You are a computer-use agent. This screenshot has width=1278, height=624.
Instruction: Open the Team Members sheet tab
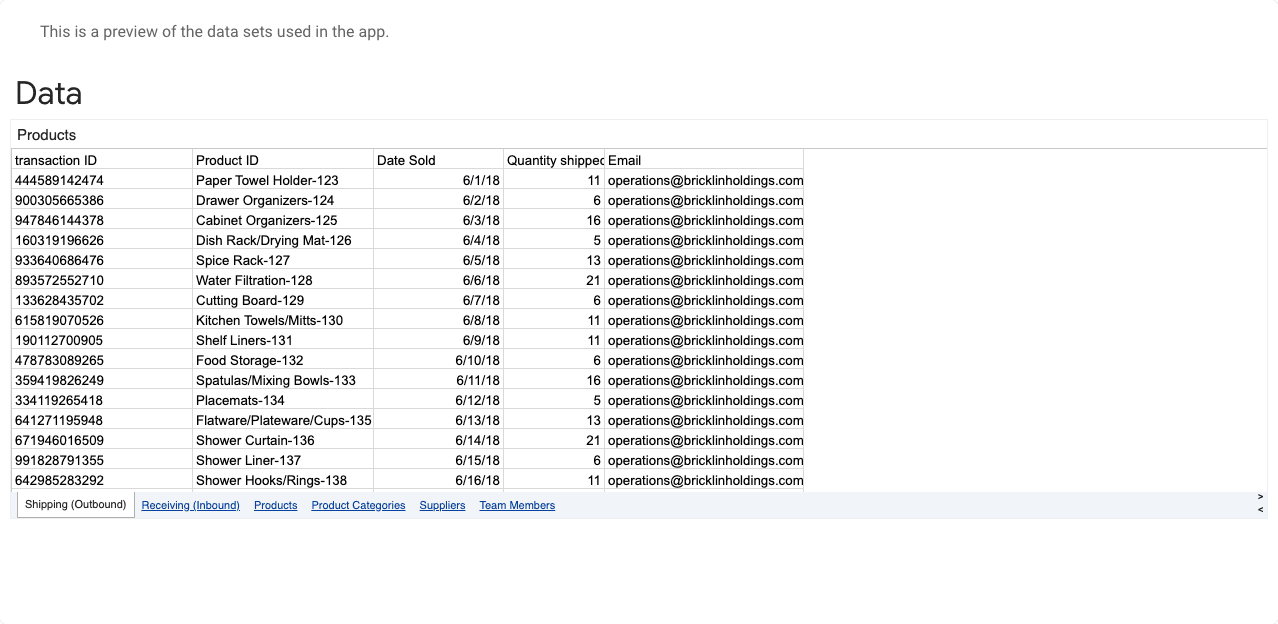517,506
